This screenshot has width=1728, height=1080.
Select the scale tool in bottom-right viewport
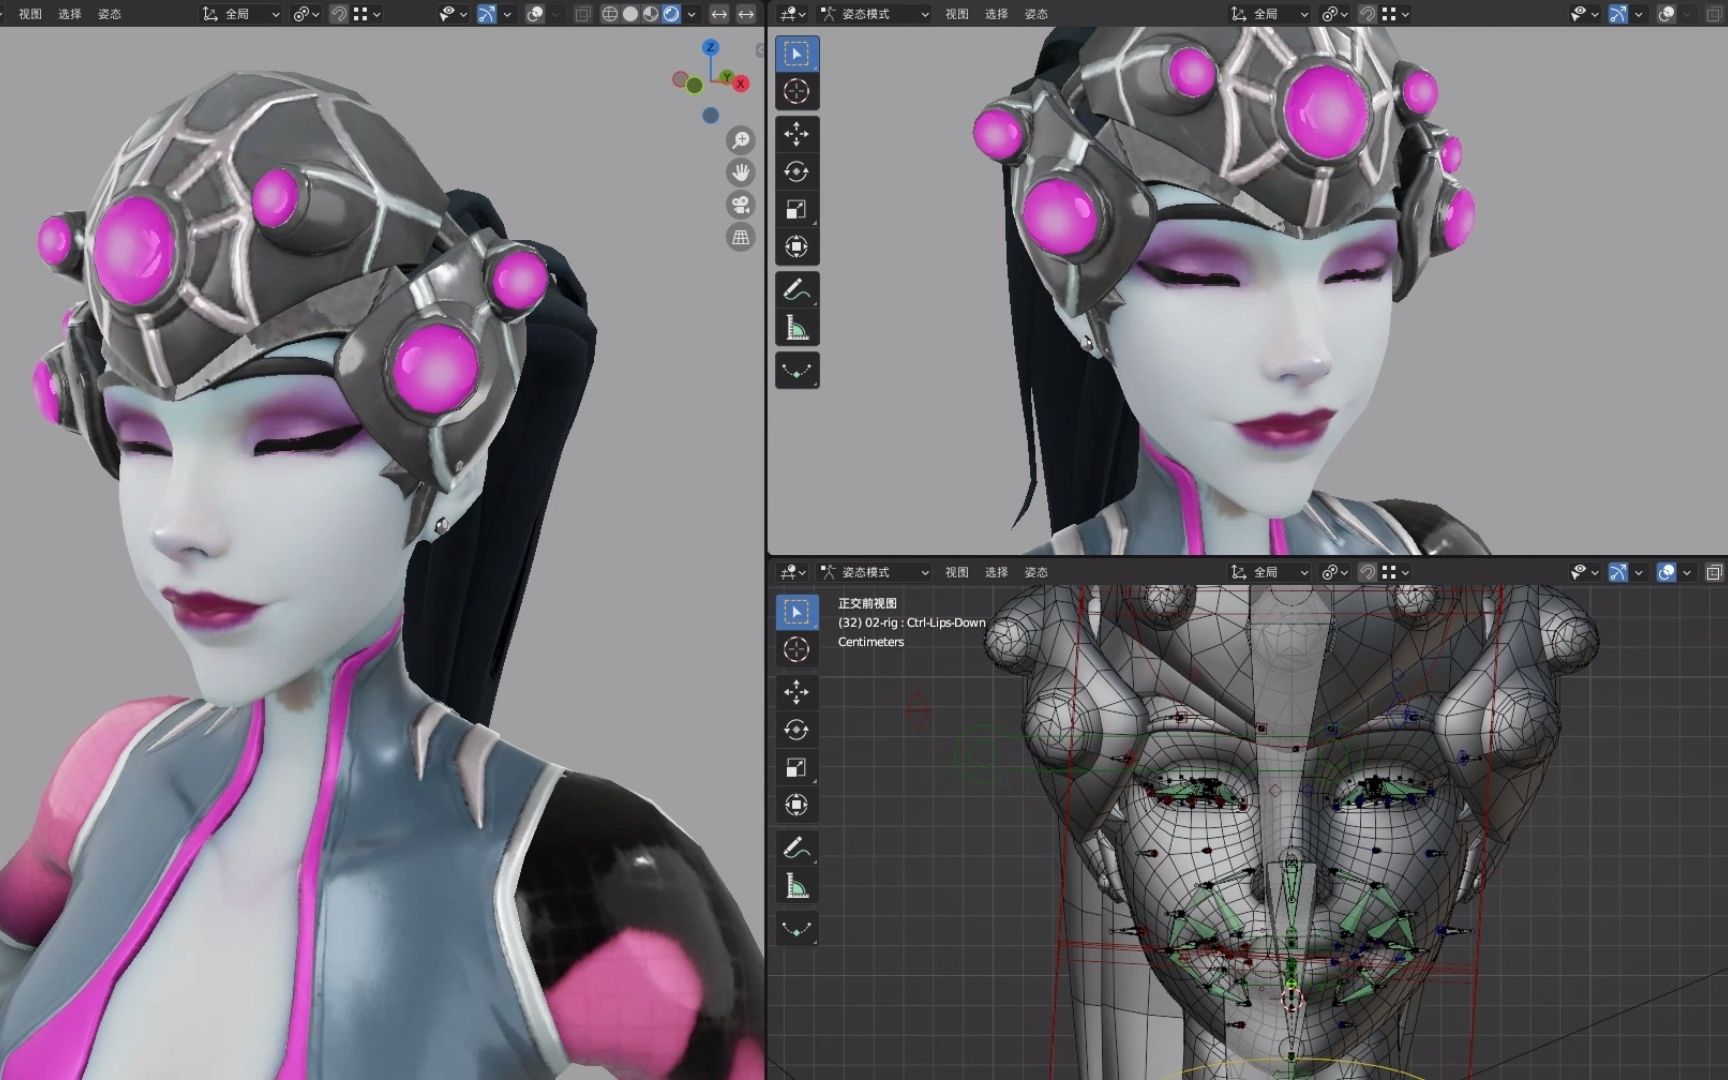(797, 768)
